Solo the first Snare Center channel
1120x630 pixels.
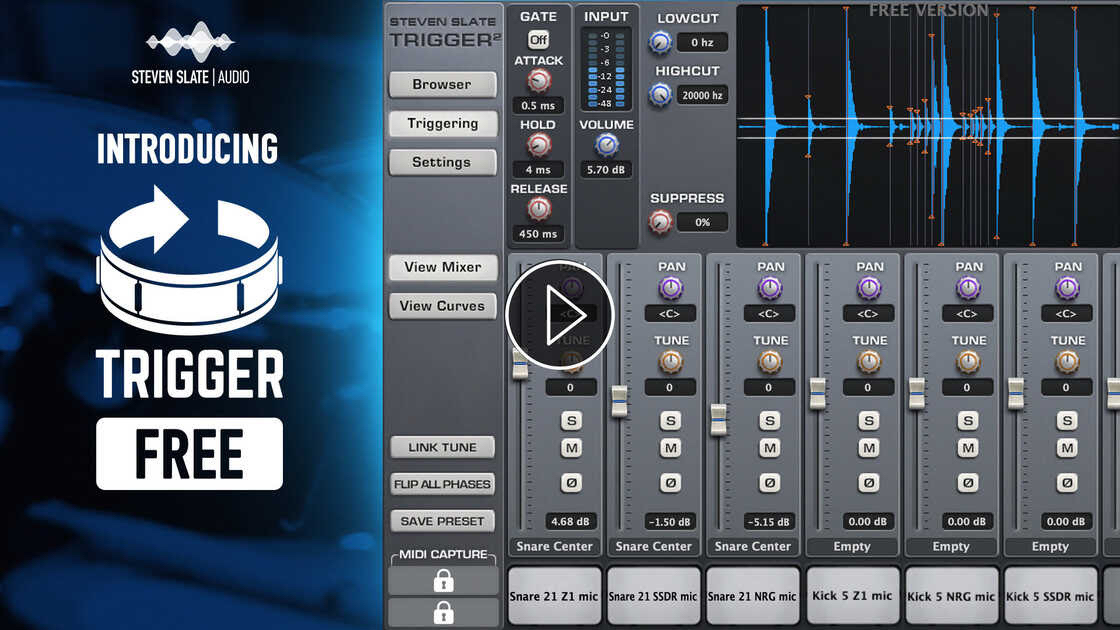tap(571, 420)
